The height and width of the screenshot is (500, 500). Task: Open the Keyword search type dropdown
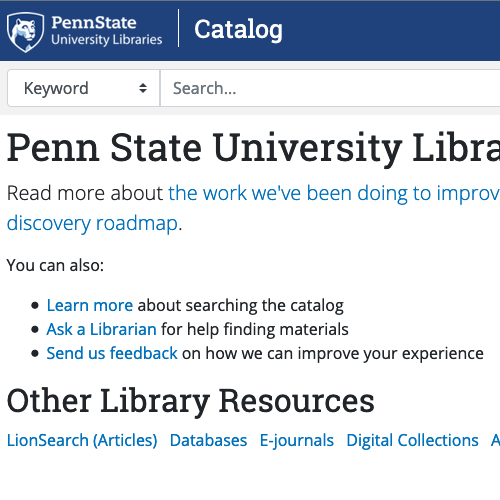(x=84, y=88)
